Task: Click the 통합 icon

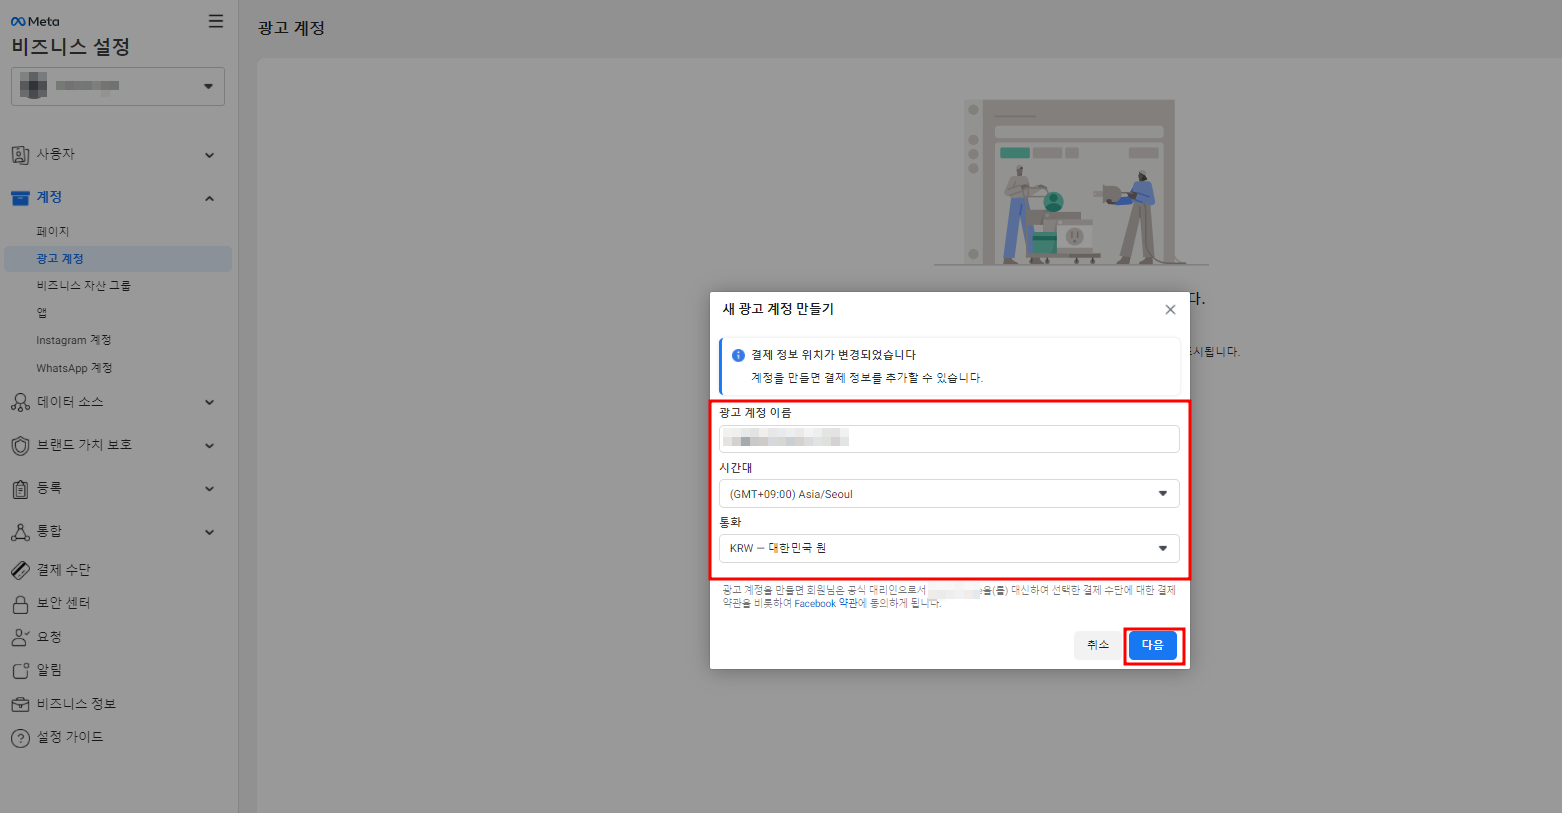Action: [20, 531]
